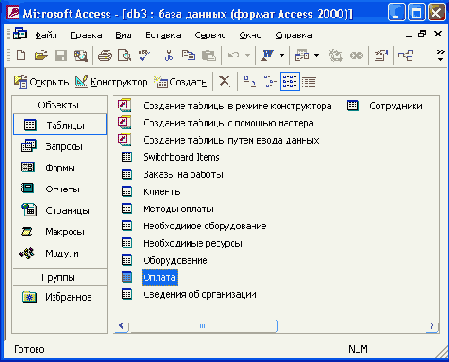Open Print Preview from toolbar

[124, 55]
